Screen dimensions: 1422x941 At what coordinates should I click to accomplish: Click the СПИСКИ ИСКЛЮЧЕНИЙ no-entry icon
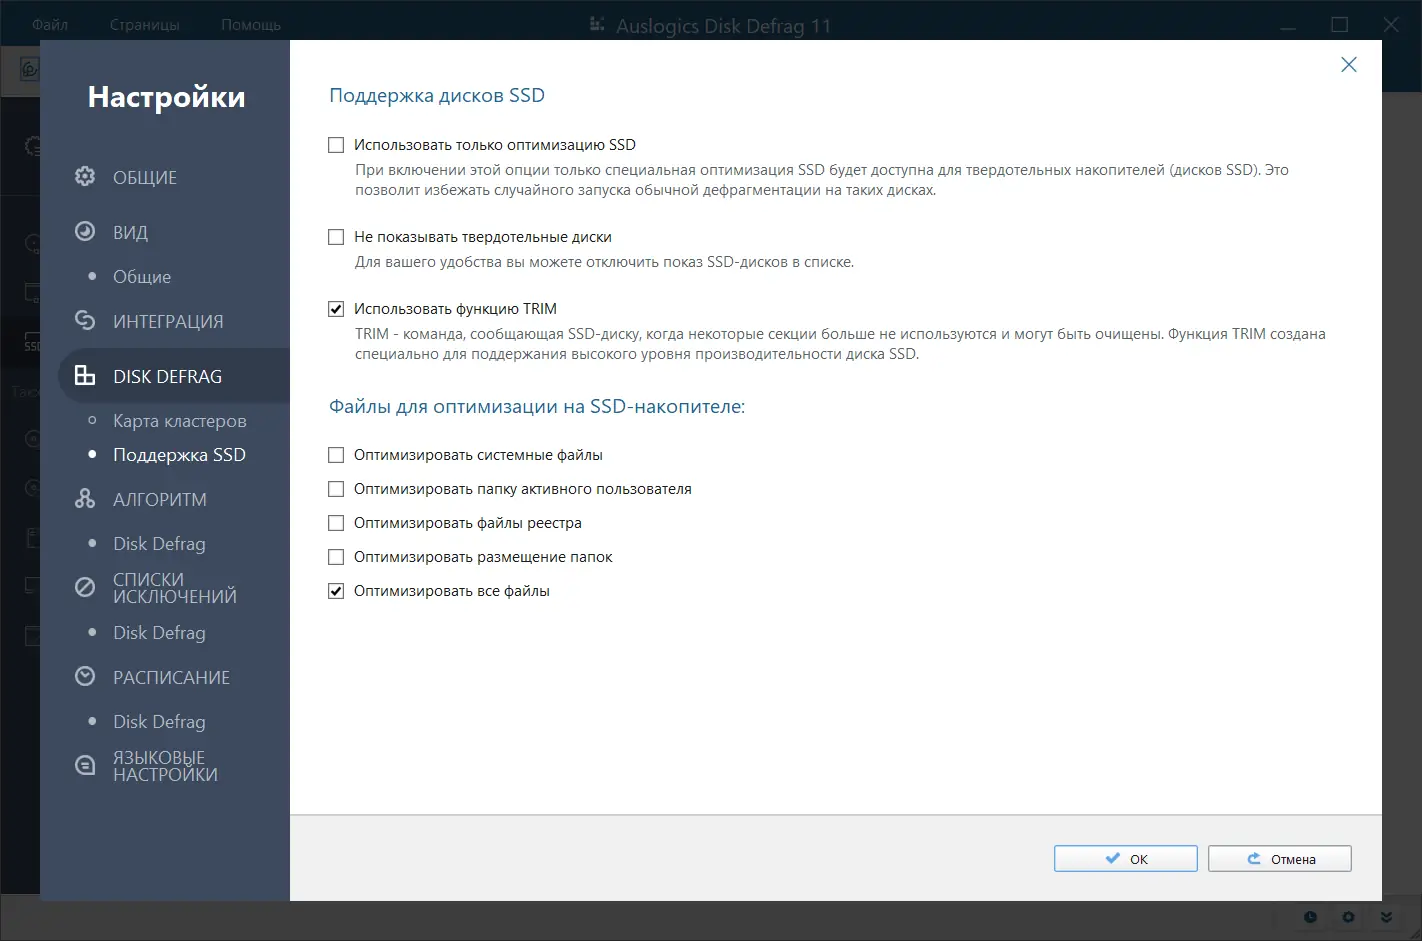(x=86, y=587)
